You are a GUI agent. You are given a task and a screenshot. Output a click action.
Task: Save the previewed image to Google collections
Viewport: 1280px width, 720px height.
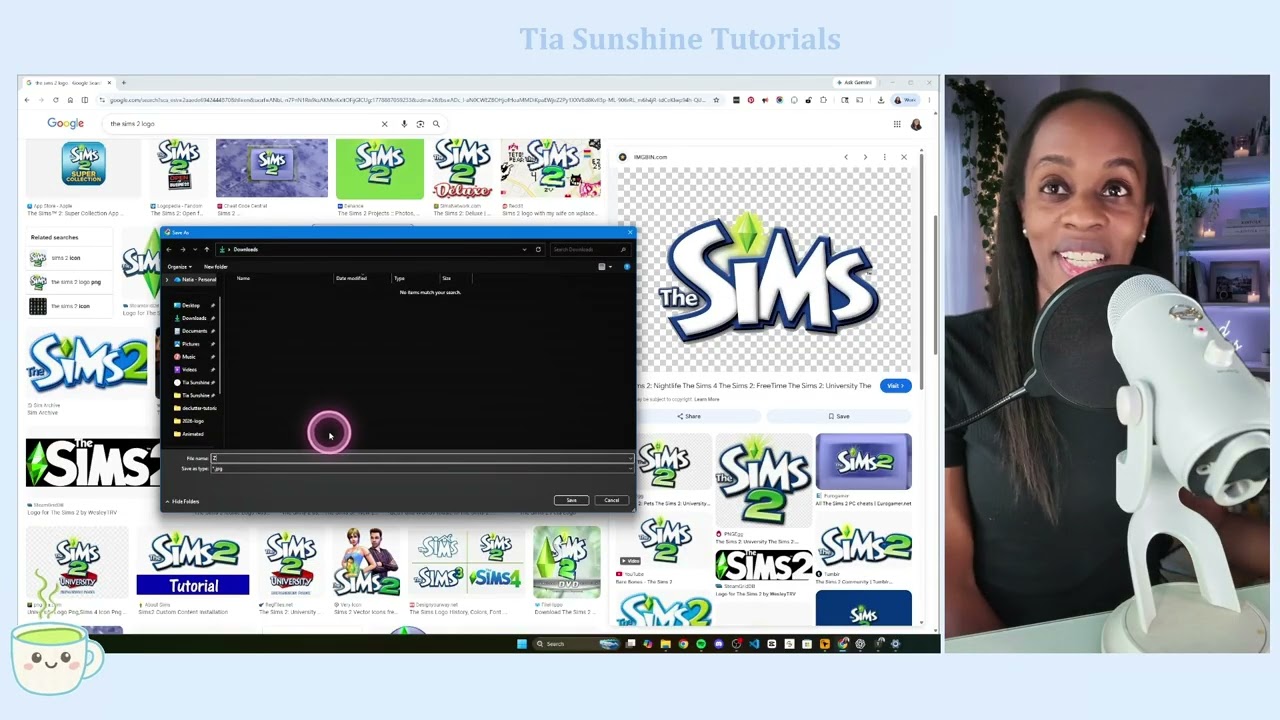coord(839,416)
